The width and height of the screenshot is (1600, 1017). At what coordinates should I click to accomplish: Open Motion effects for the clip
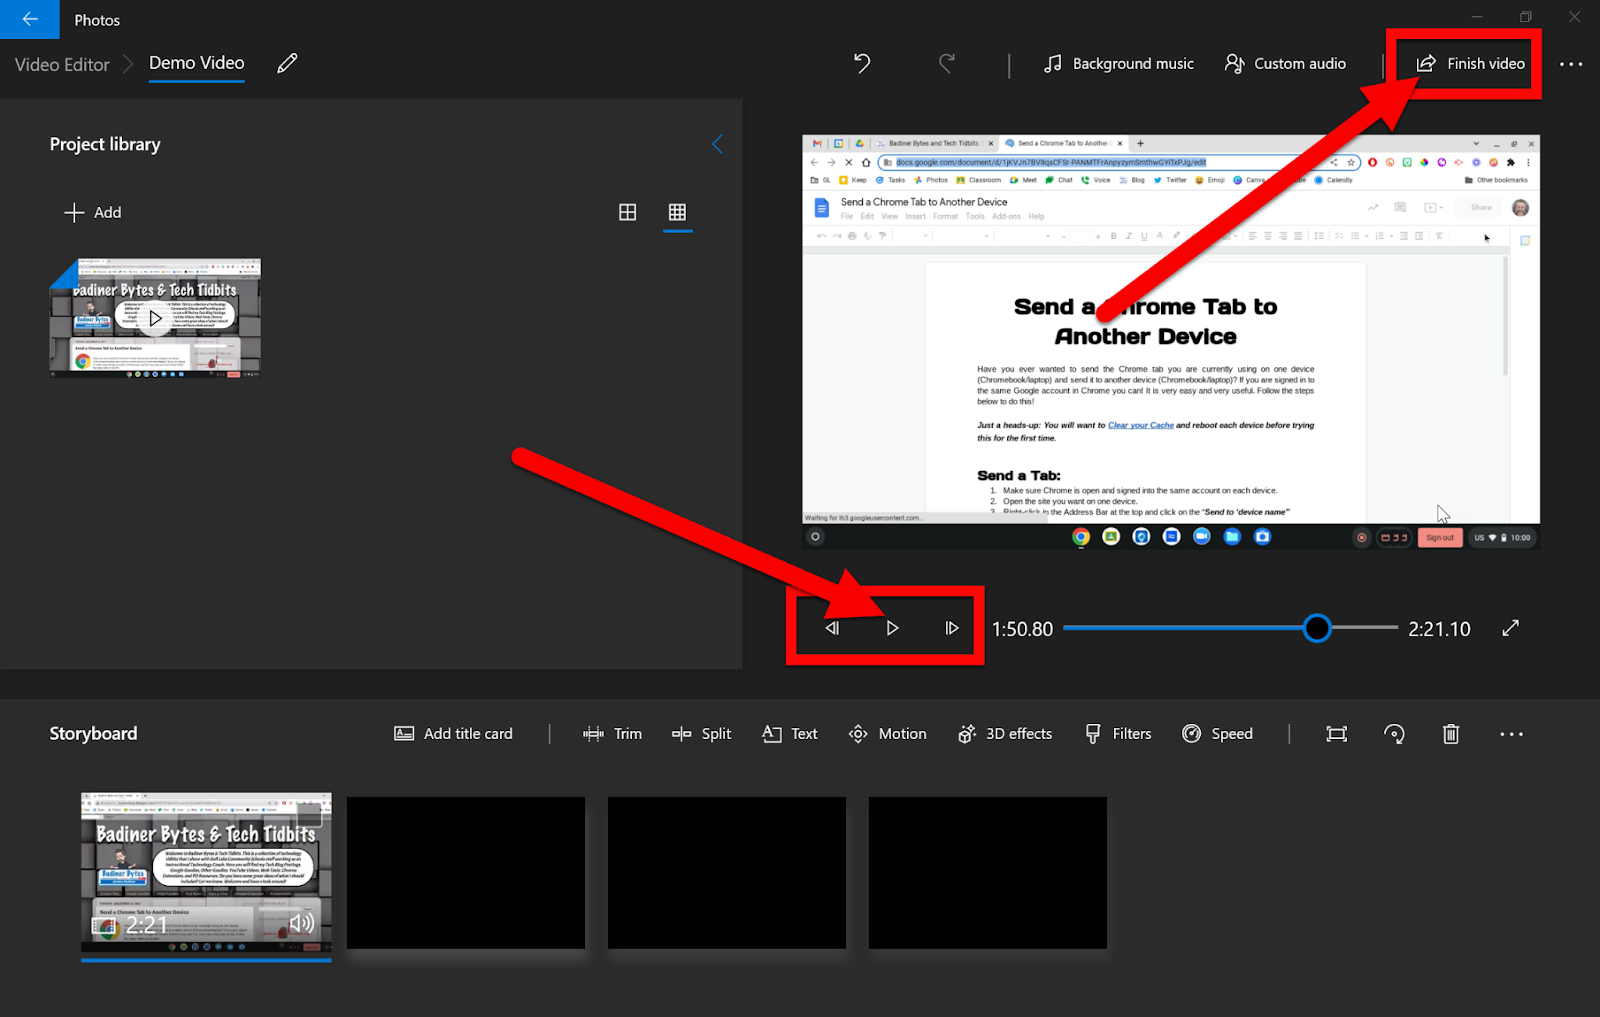point(887,734)
